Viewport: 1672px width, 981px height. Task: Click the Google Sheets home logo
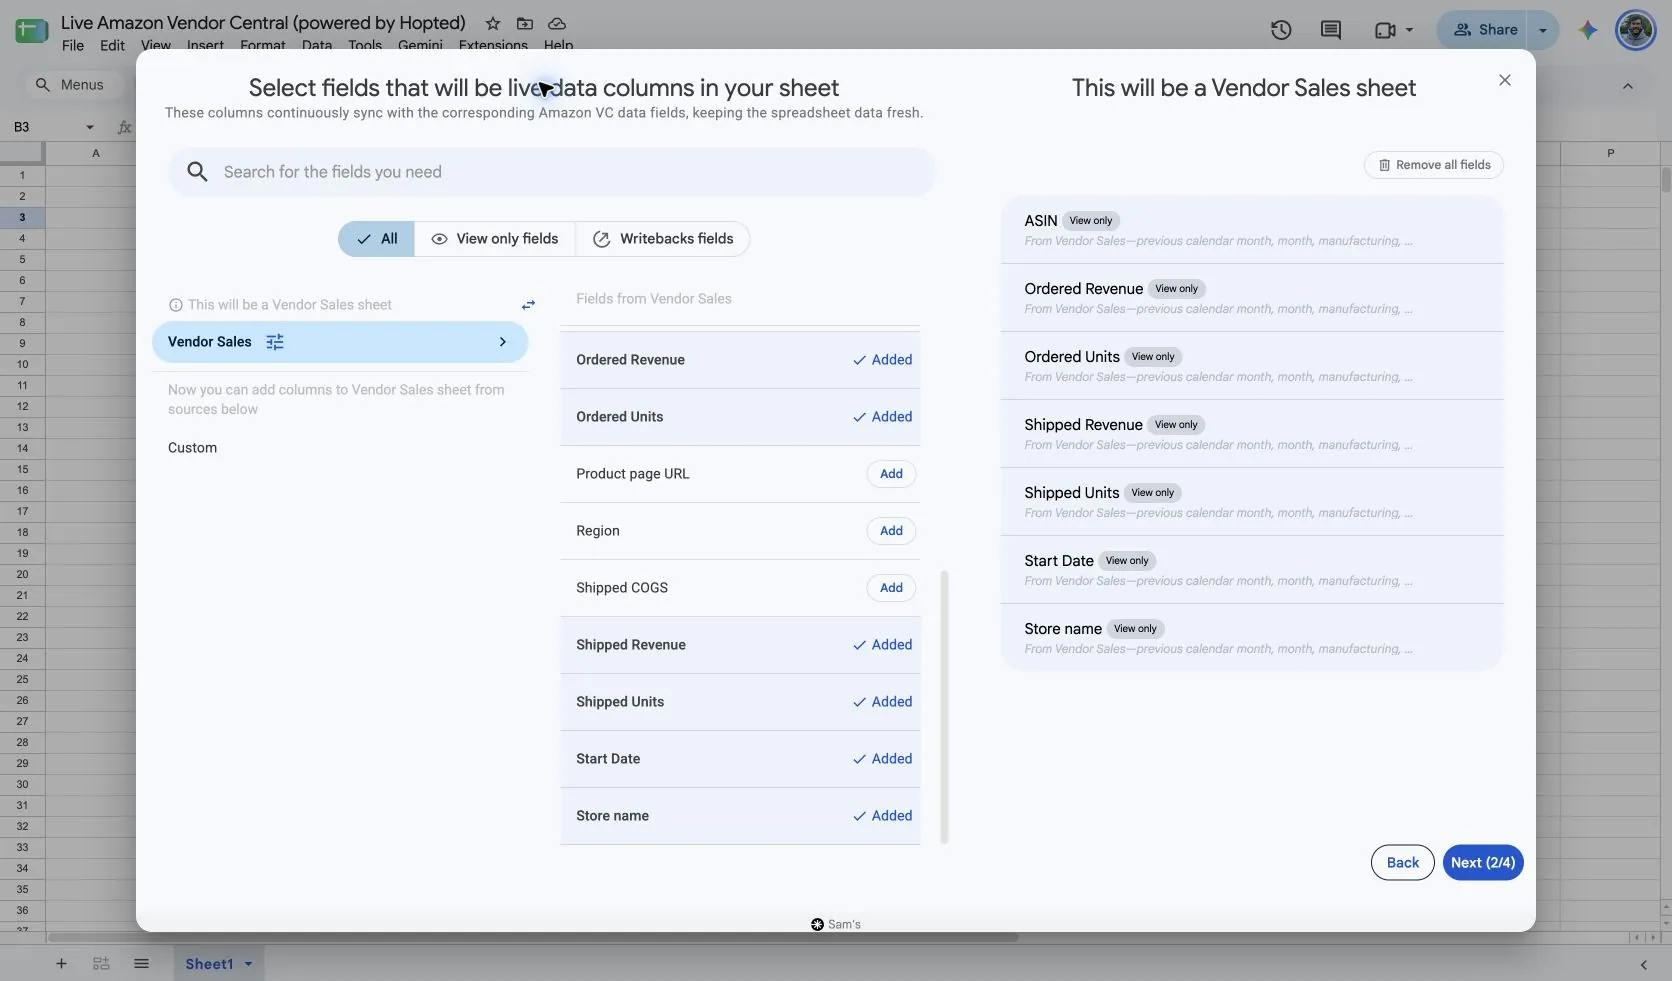coord(31,30)
